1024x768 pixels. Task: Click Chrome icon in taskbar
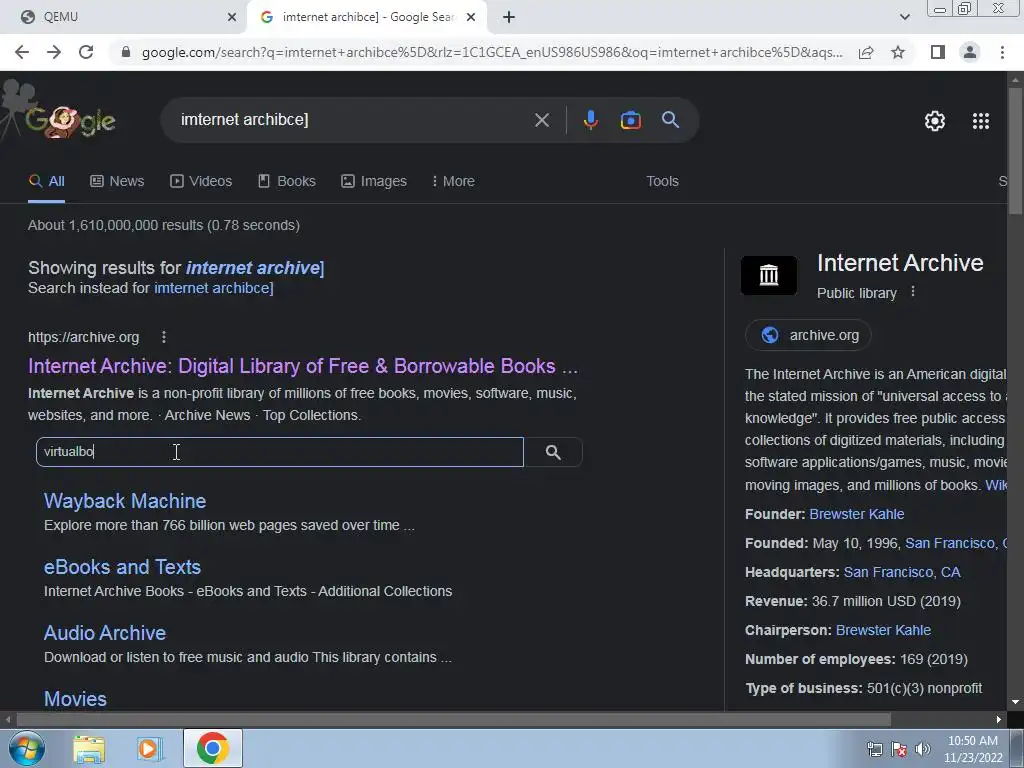212,748
